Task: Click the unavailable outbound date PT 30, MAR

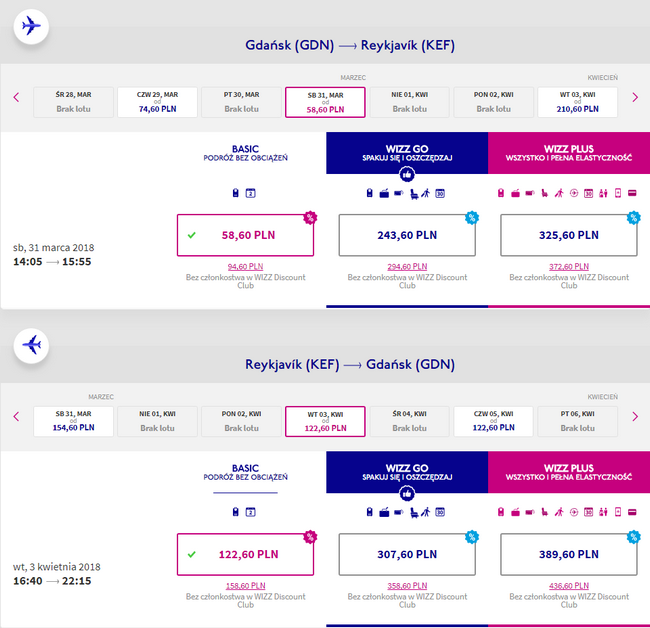Action: click(x=241, y=102)
